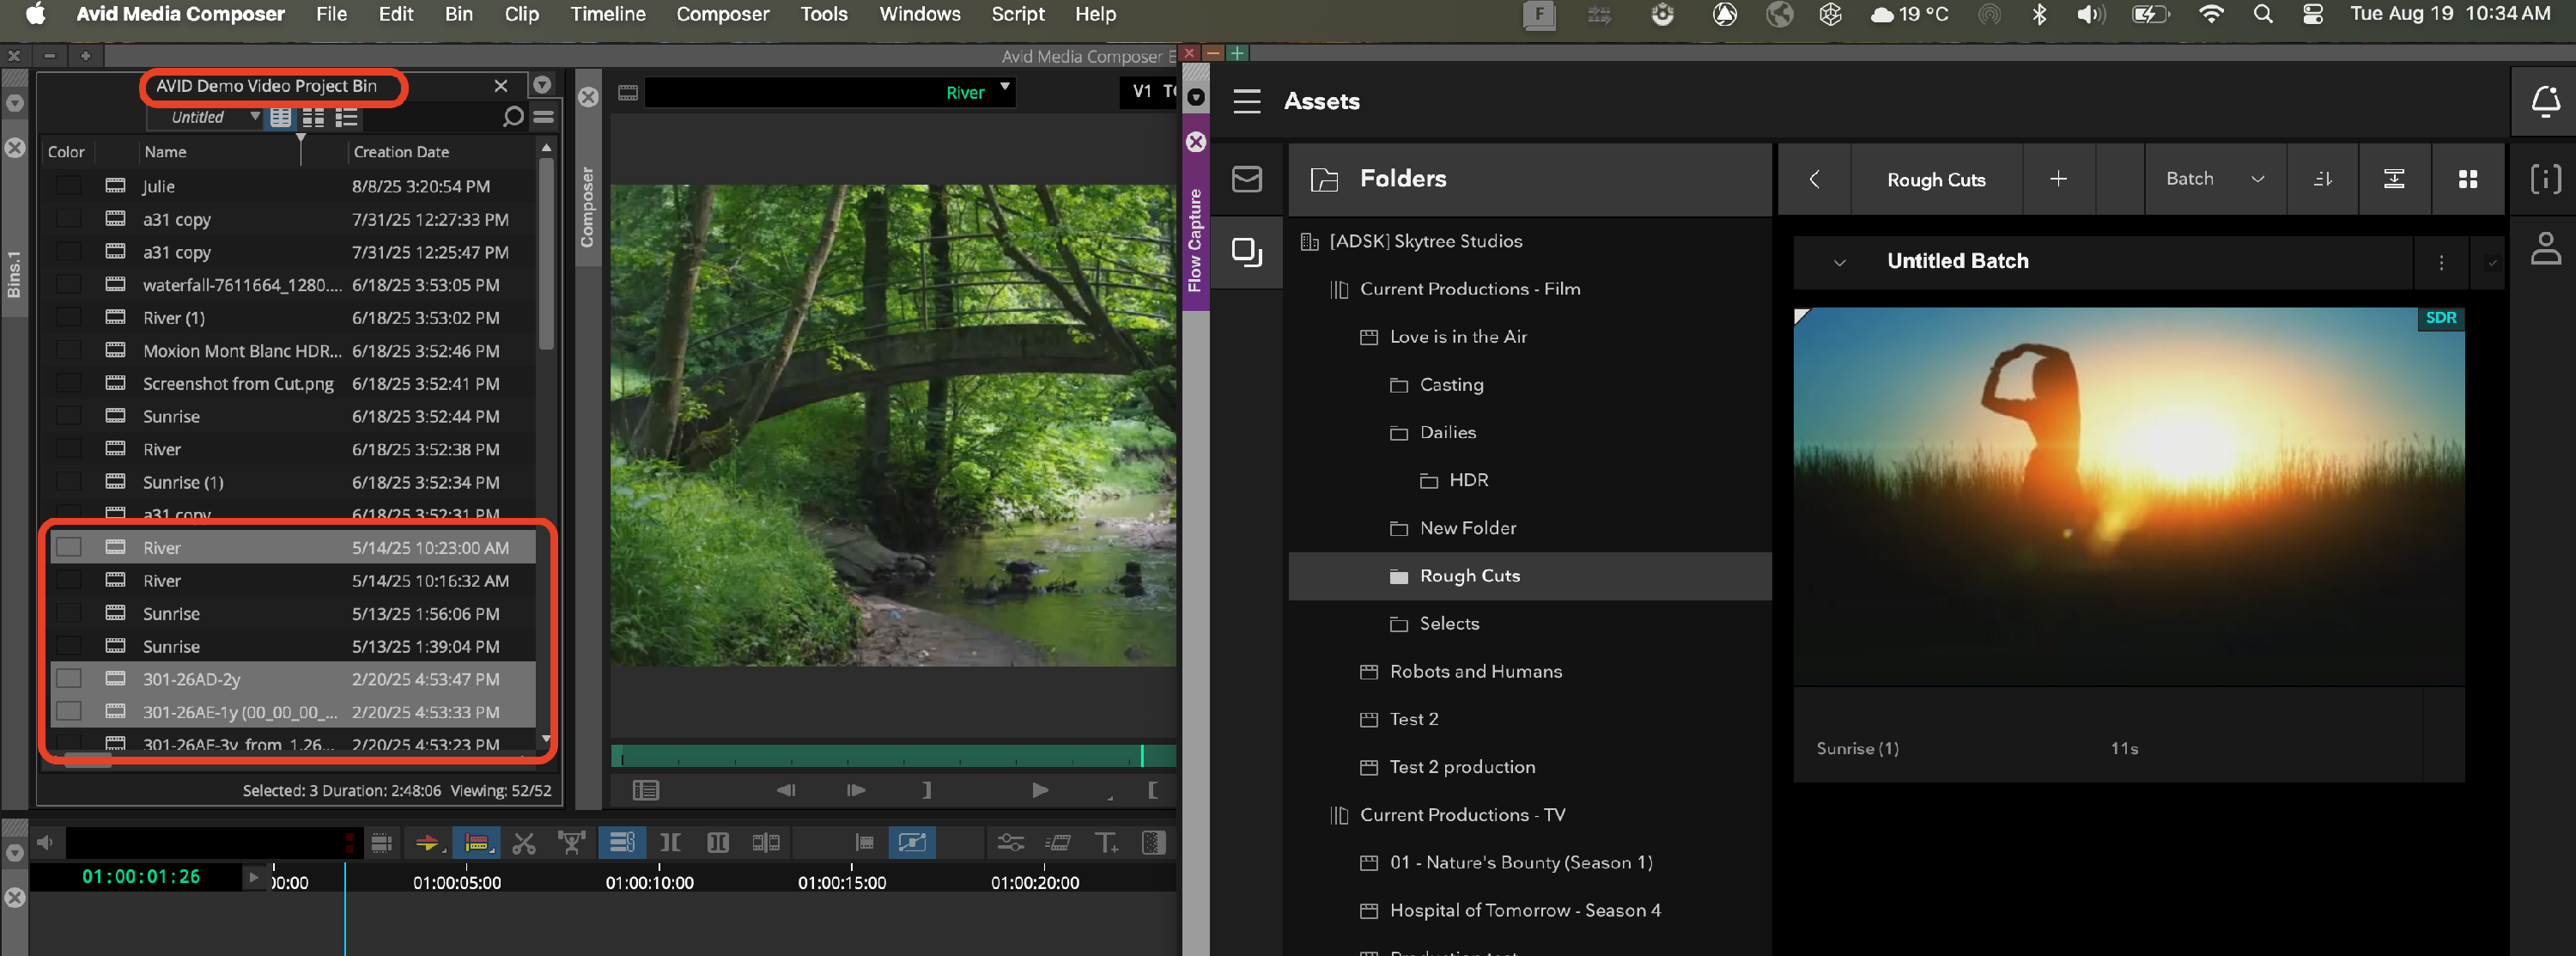Open the Bin menu
2576x956 pixels.
458,14
